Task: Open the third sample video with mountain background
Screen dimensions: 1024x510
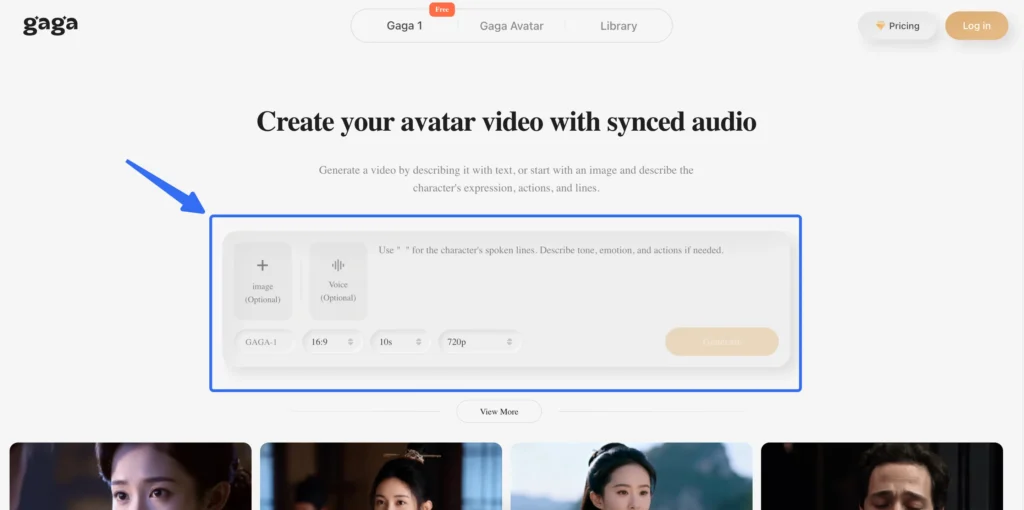Action: 632,476
